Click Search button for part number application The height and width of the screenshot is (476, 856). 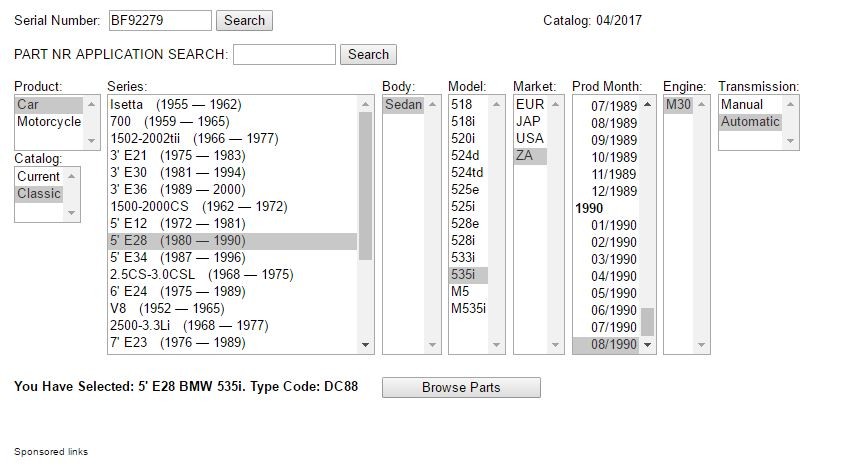coord(368,55)
